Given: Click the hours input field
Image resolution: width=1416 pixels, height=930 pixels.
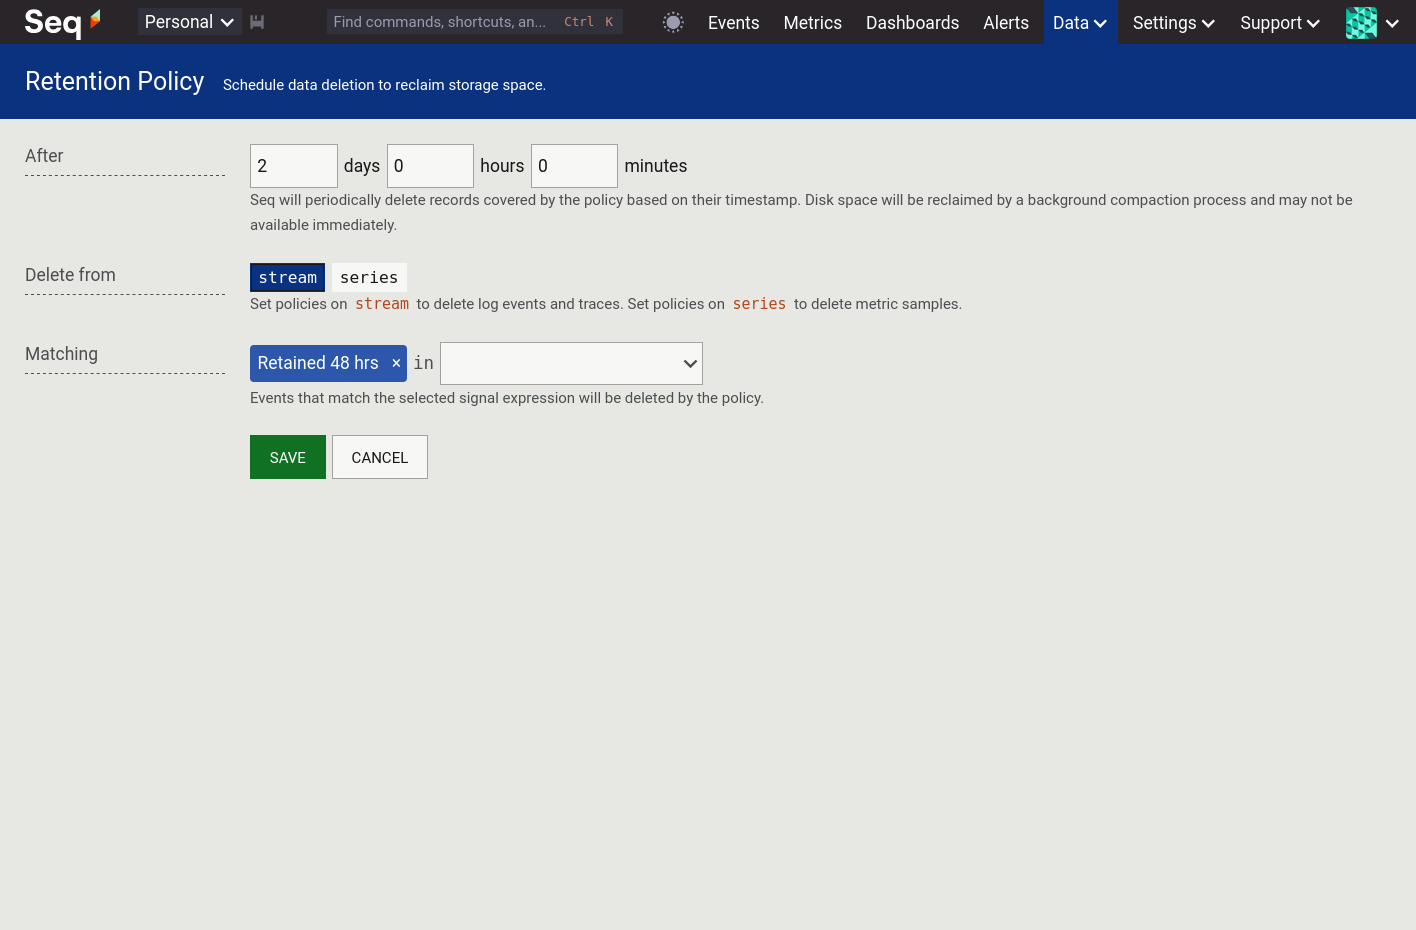Looking at the screenshot, I should pos(430,166).
